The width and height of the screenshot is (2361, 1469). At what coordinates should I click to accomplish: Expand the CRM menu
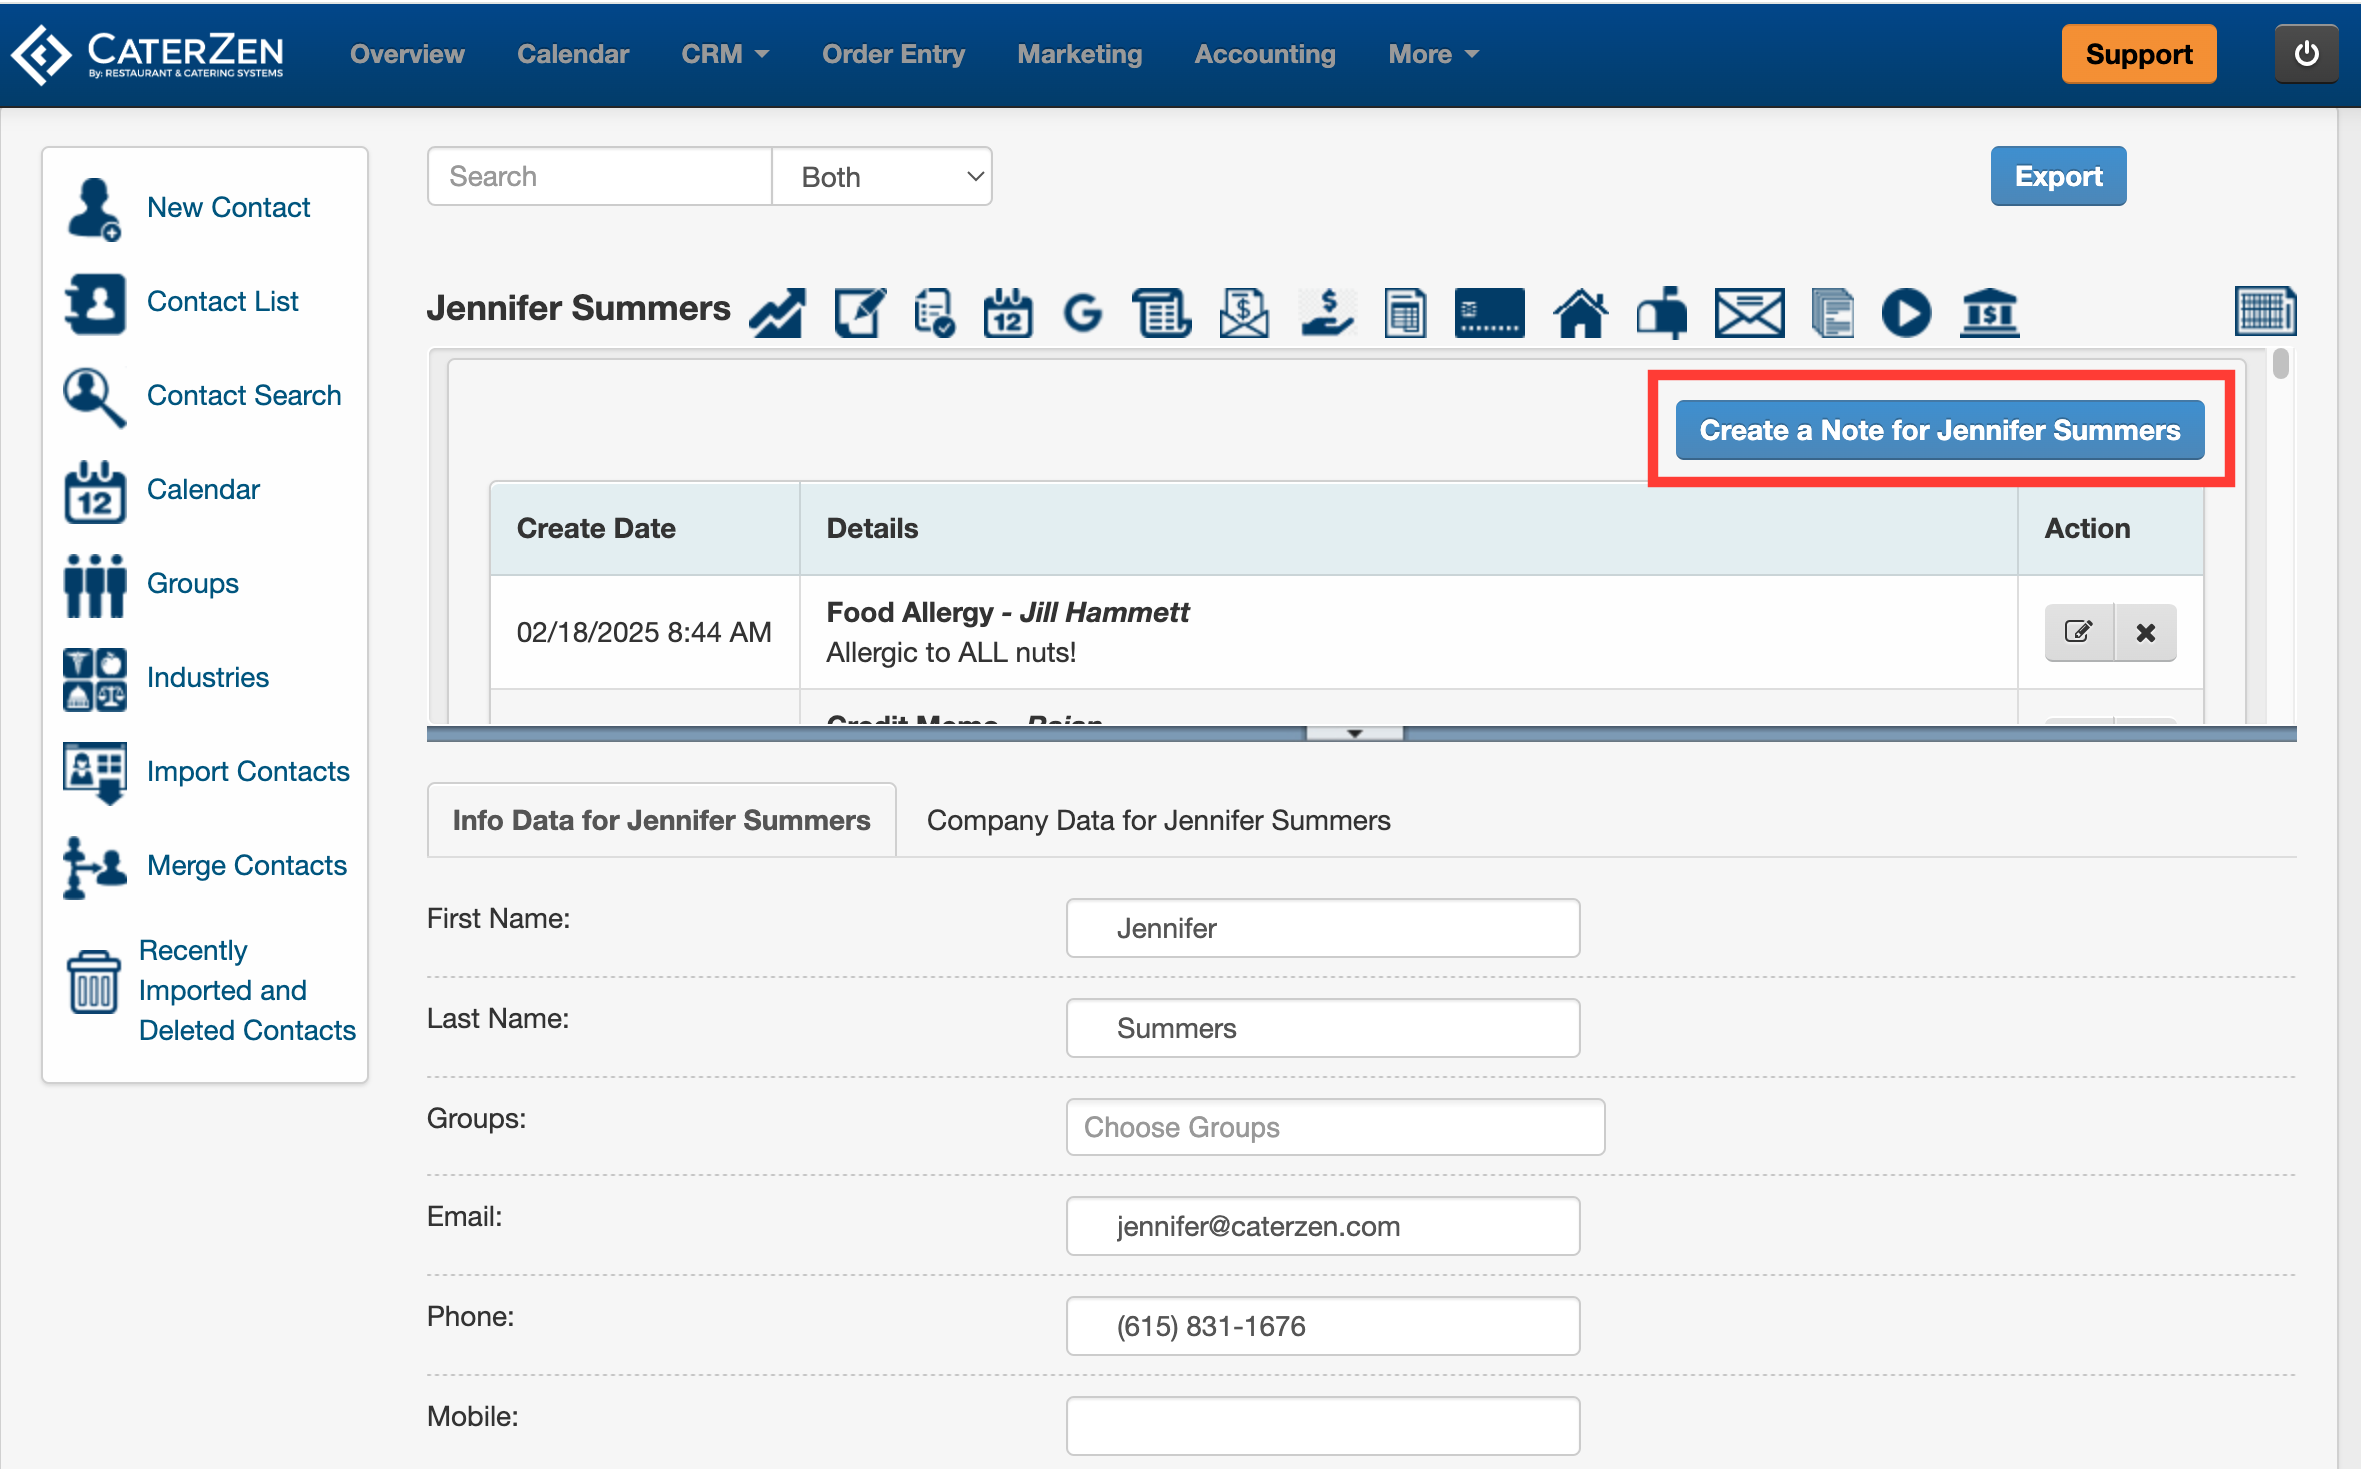(x=725, y=54)
